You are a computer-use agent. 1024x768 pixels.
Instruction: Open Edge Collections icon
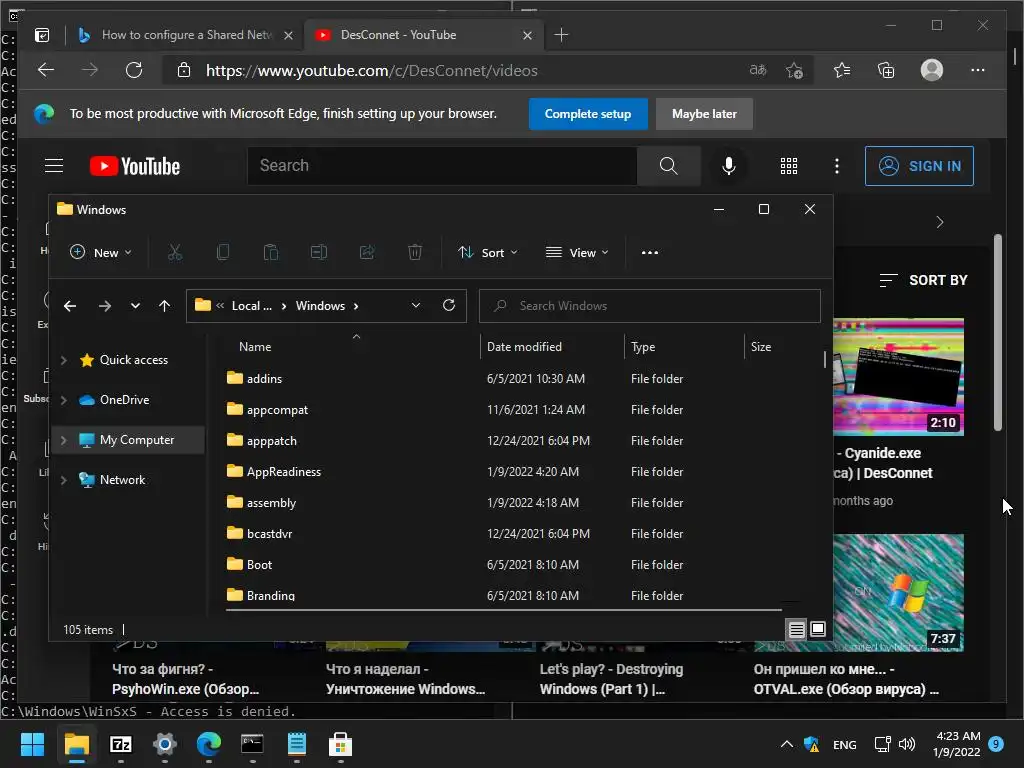coord(886,71)
